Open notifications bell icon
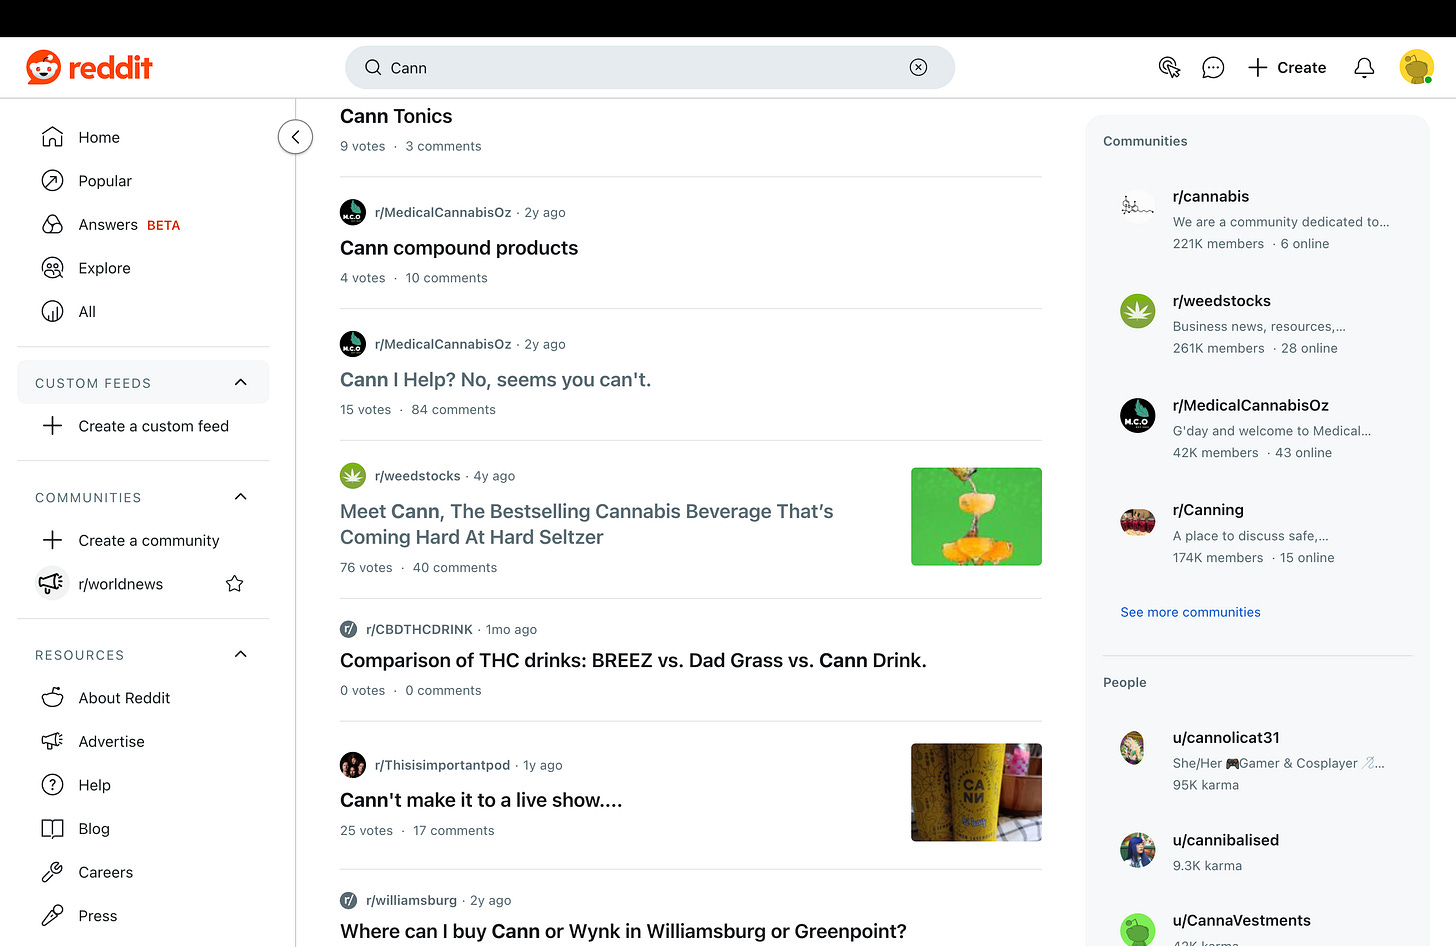Image resolution: width=1456 pixels, height=947 pixels. [x=1364, y=67]
